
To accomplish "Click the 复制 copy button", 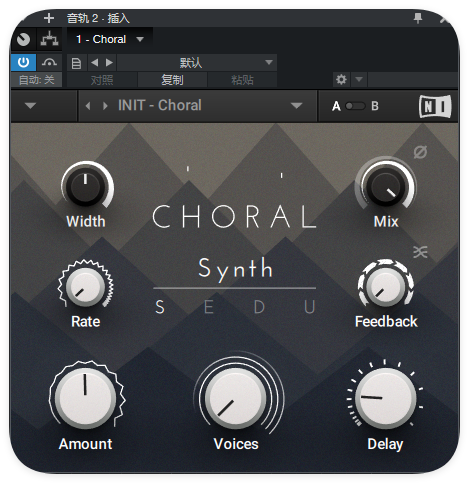I will [172, 80].
